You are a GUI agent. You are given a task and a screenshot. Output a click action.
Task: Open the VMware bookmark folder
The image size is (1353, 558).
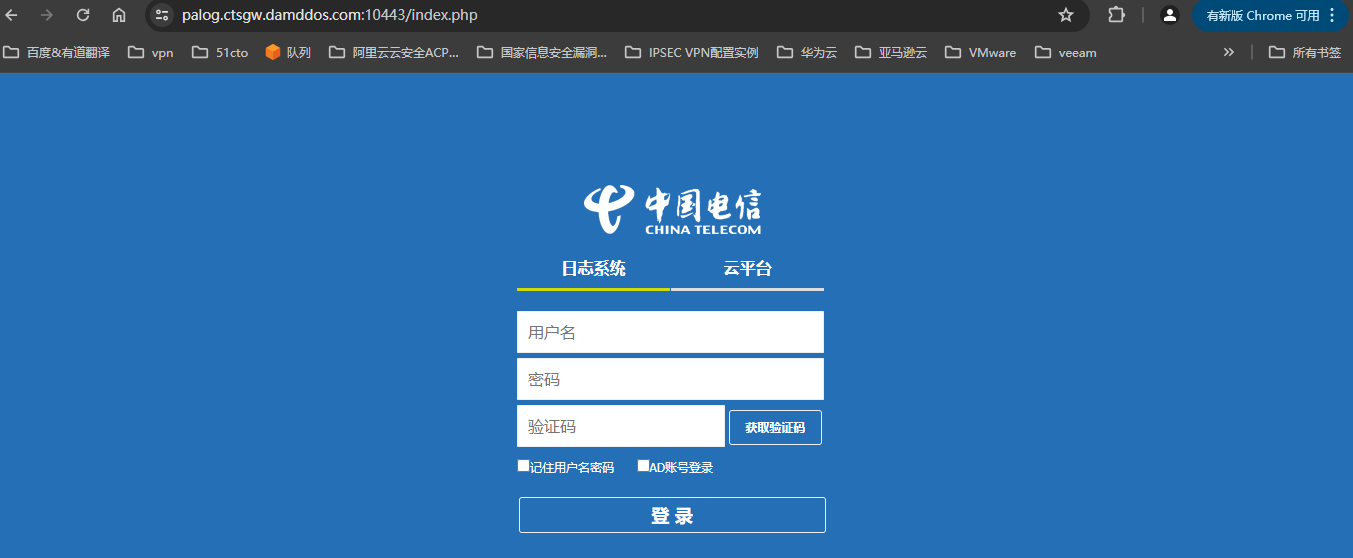coord(981,52)
